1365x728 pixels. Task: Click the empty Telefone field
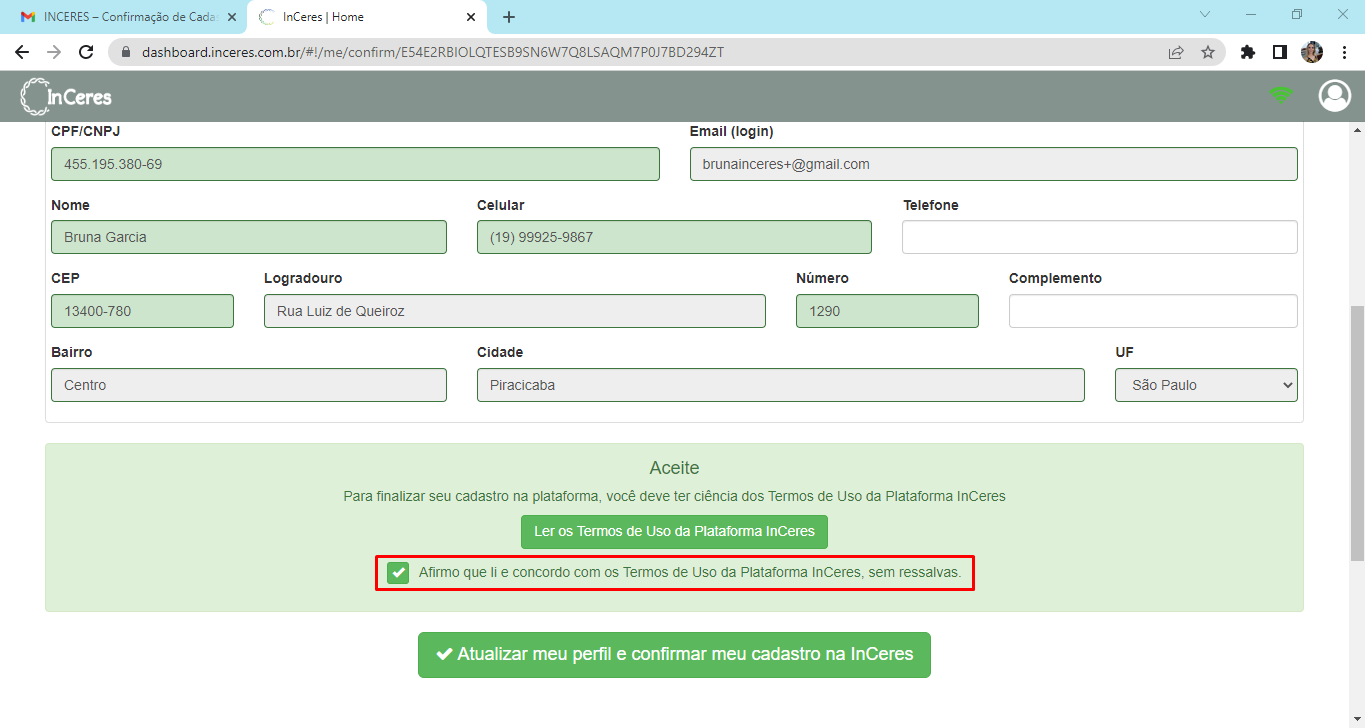1100,237
